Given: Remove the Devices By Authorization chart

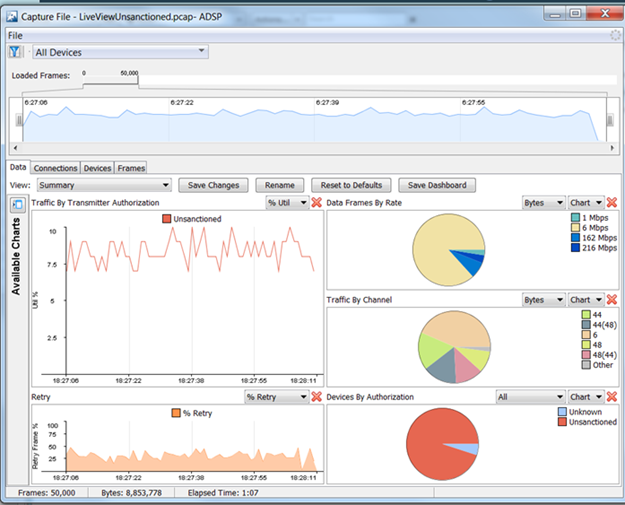Looking at the screenshot, I should (x=612, y=397).
